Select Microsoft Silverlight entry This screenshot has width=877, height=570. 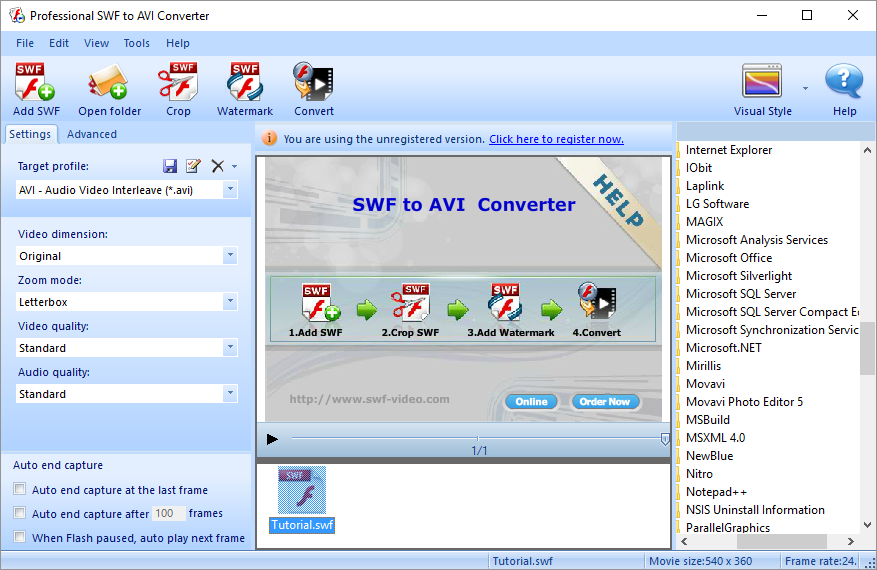click(x=739, y=276)
